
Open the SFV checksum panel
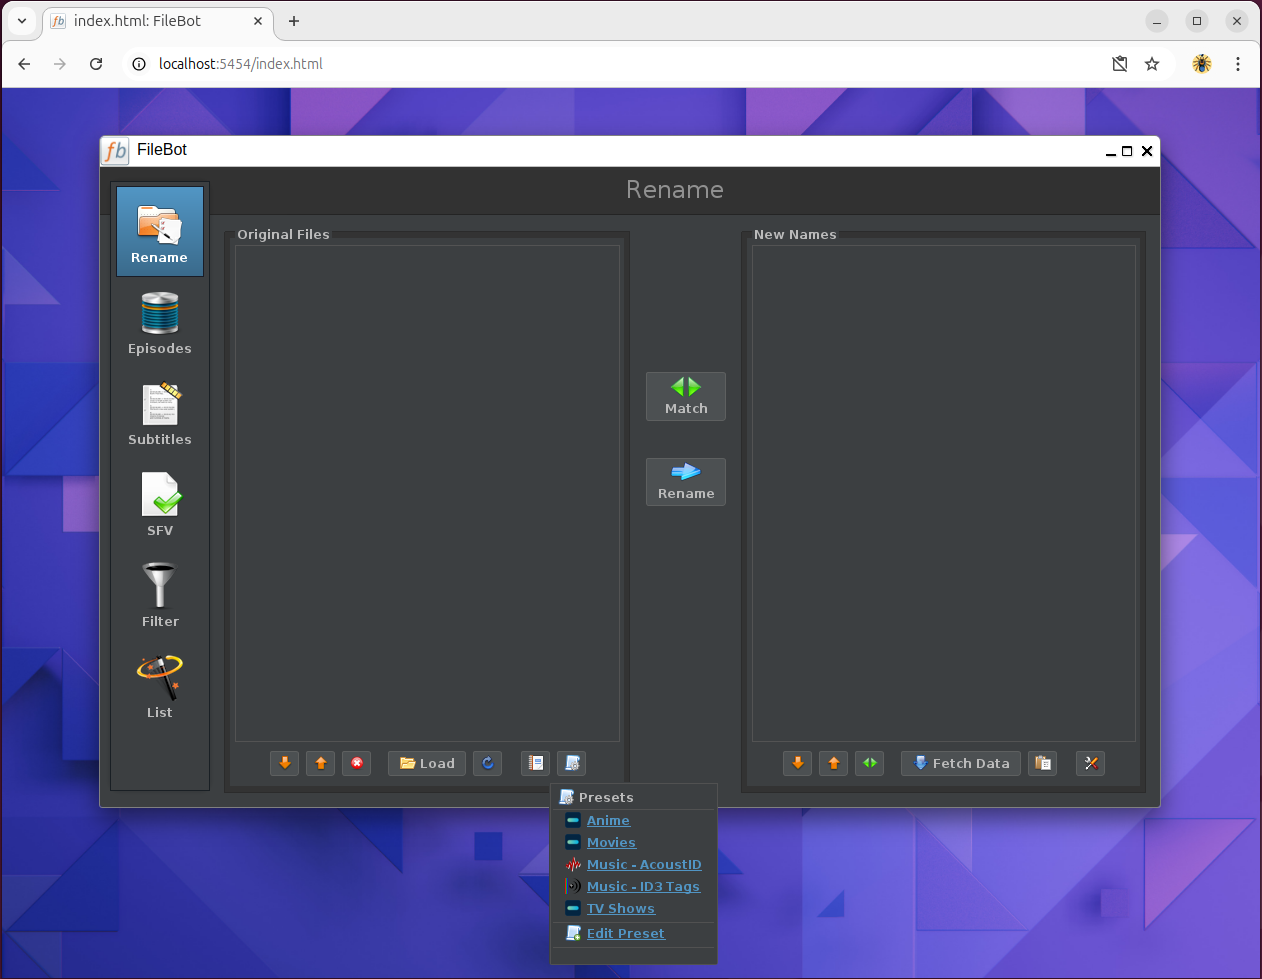159,505
